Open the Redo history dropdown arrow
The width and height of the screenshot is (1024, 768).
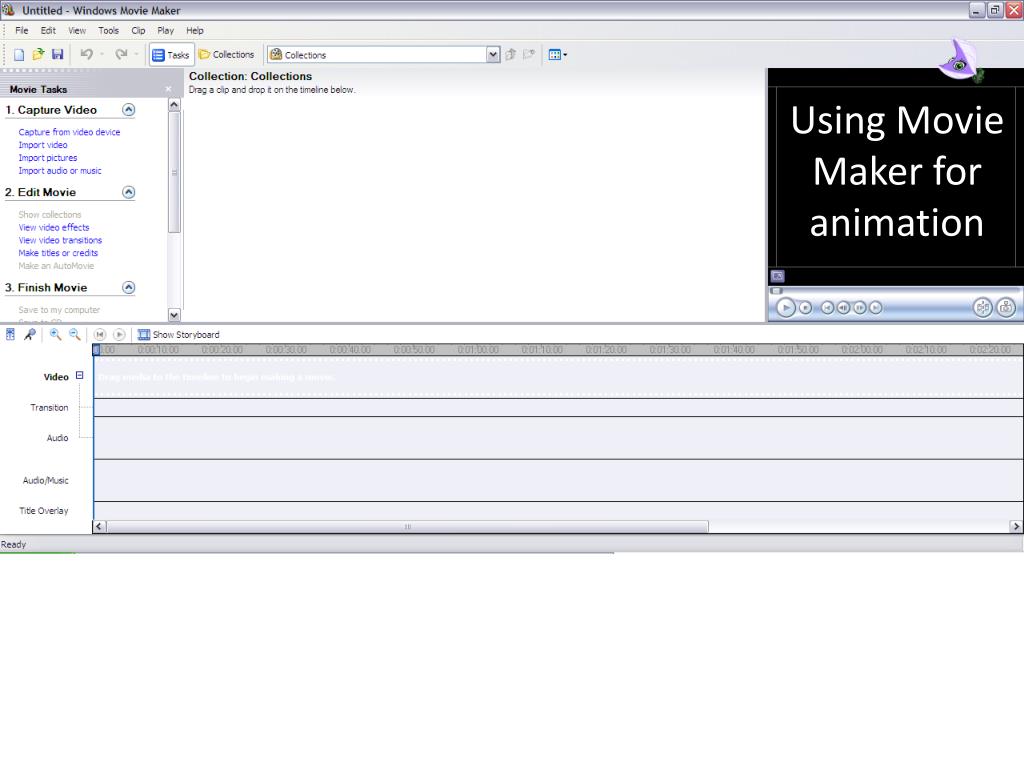pyautogui.click(x=136, y=55)
